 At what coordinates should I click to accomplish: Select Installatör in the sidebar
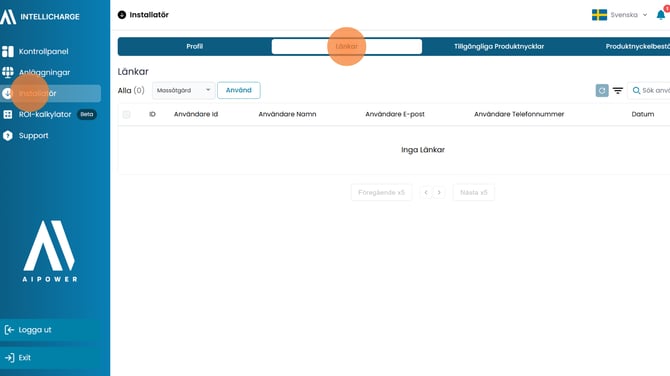[50, 93]
